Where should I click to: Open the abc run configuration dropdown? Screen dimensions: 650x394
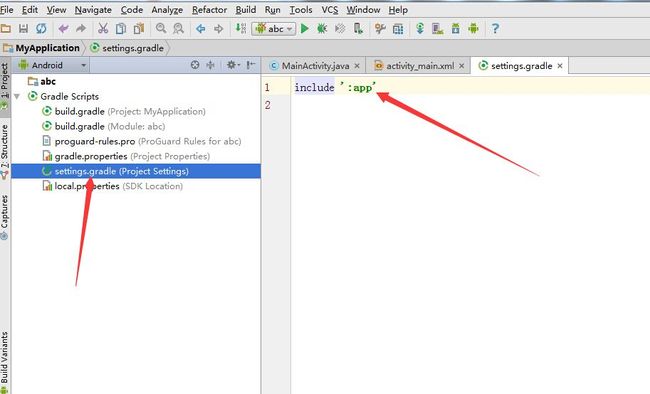click(274, 29)
